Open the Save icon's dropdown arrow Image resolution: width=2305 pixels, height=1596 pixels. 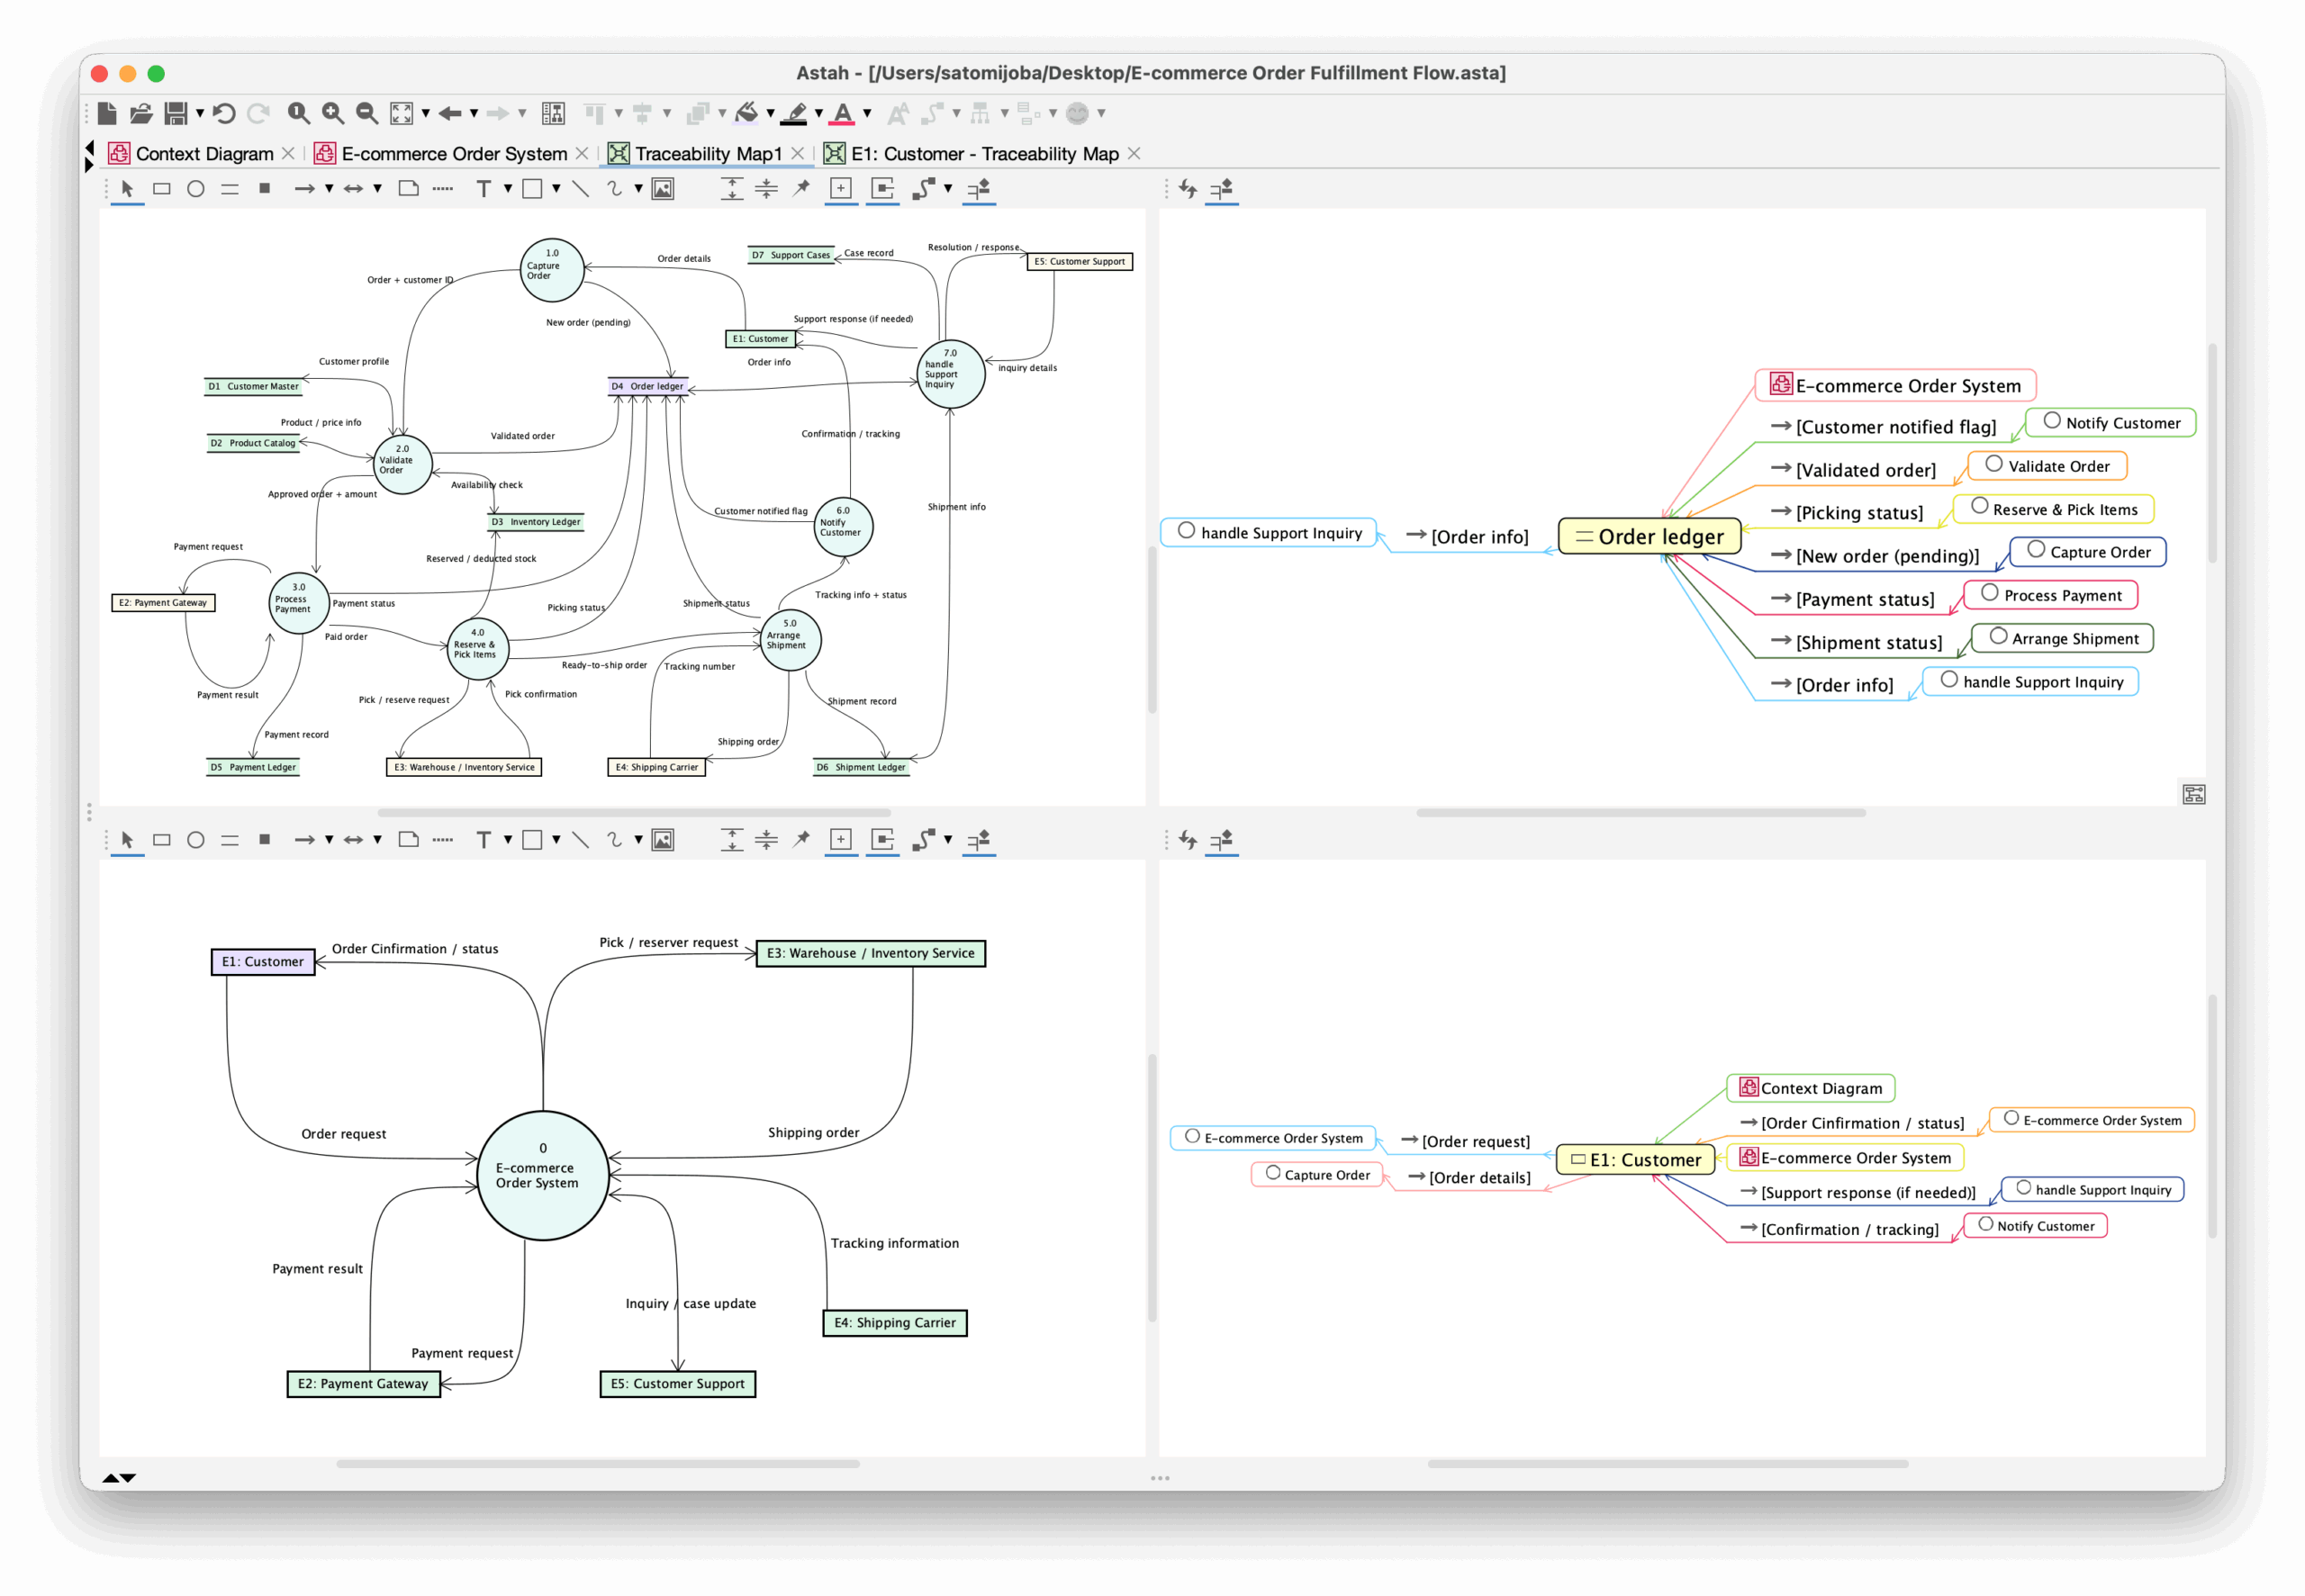coord(200,113)
